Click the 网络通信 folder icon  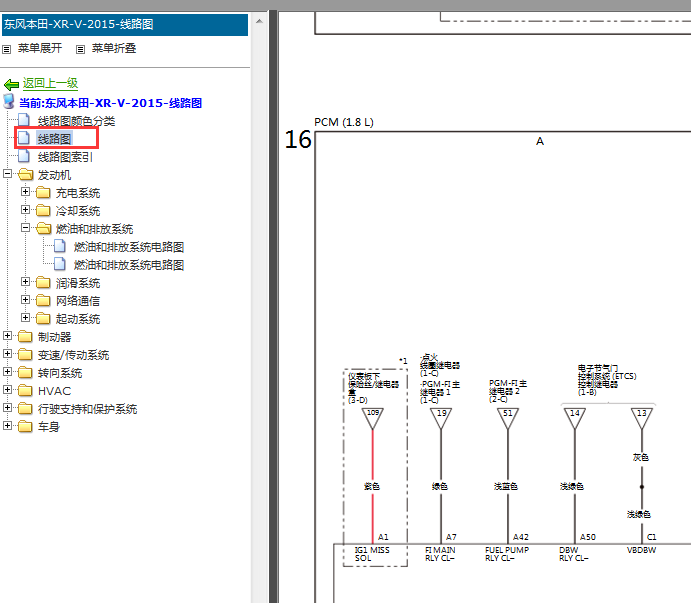[x=43, y=301]
